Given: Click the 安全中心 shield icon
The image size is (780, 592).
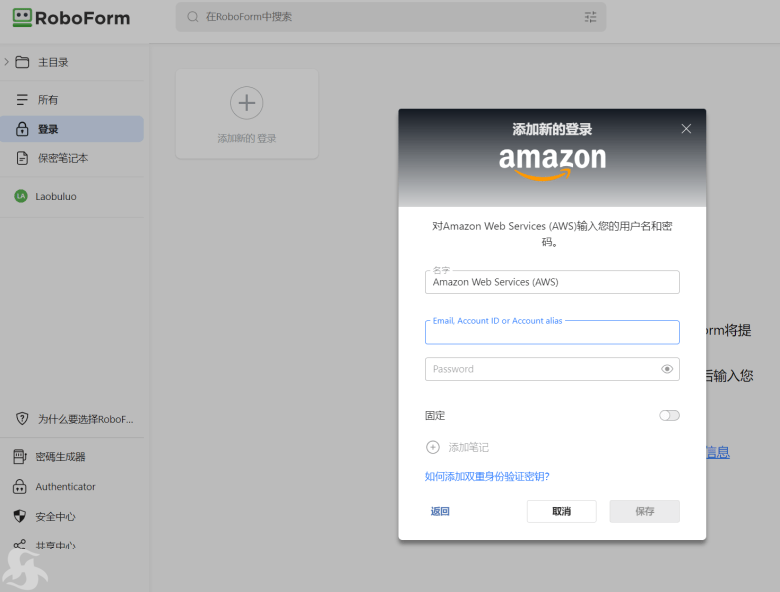Looking at the screenshot, I should [x=19, y=516].
